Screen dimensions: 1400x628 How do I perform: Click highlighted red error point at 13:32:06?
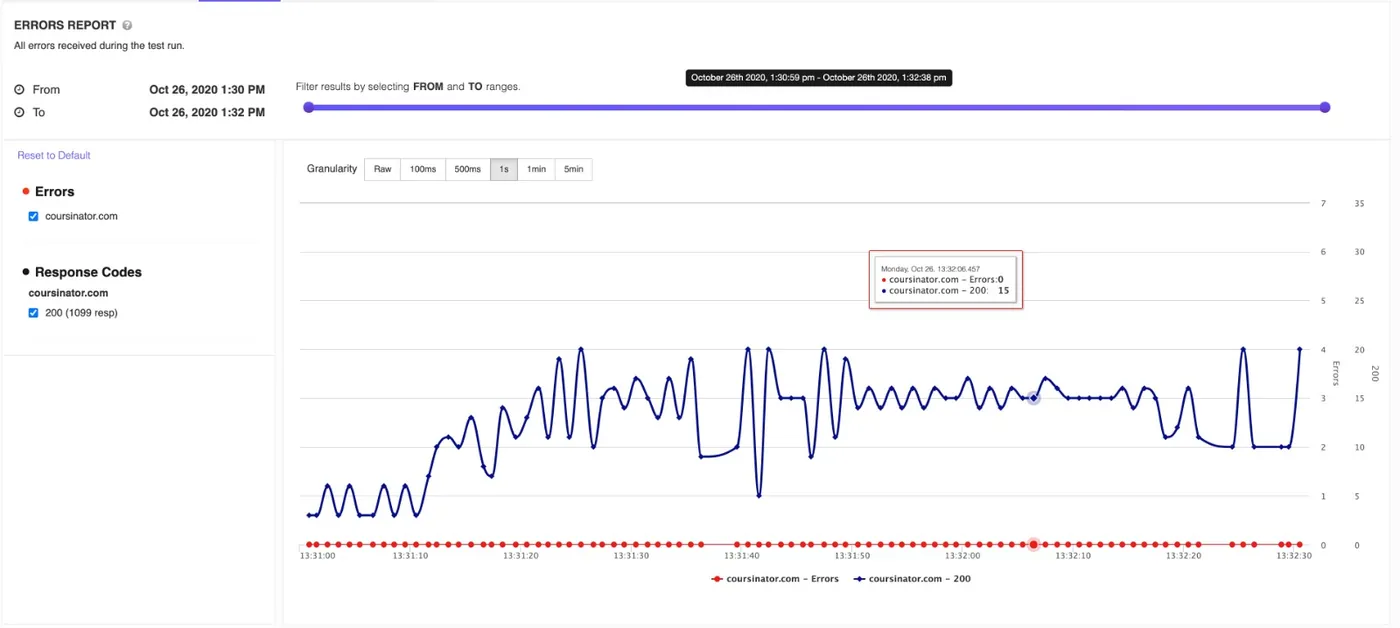(x=1034, y=545)
